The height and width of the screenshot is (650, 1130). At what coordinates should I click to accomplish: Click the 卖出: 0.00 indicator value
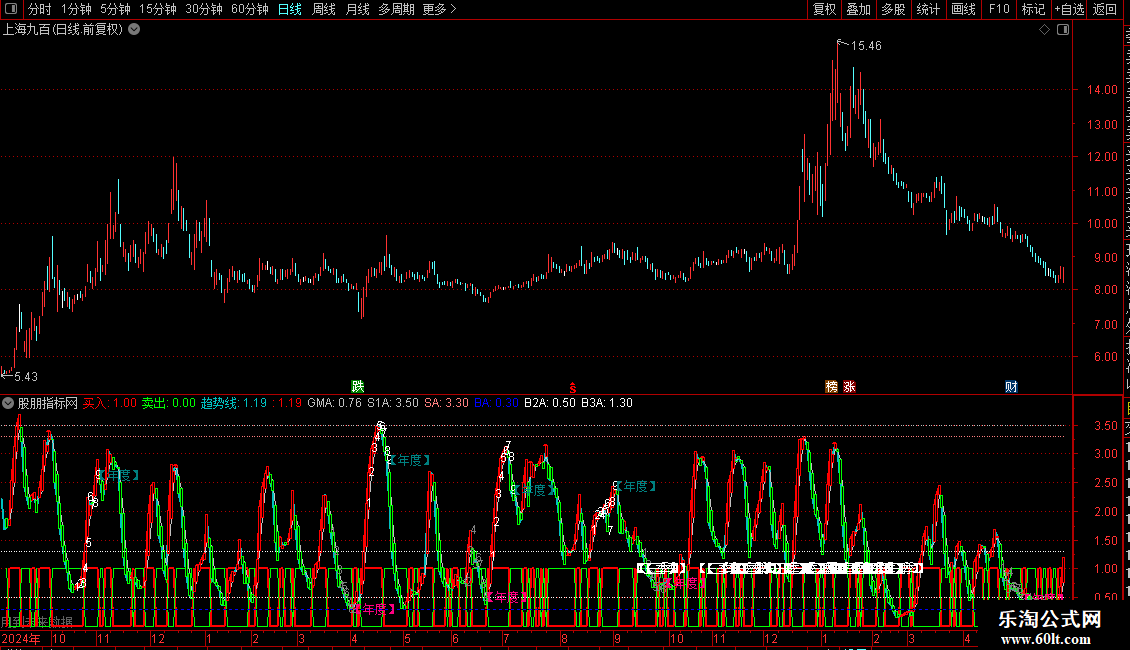[168, 403]
